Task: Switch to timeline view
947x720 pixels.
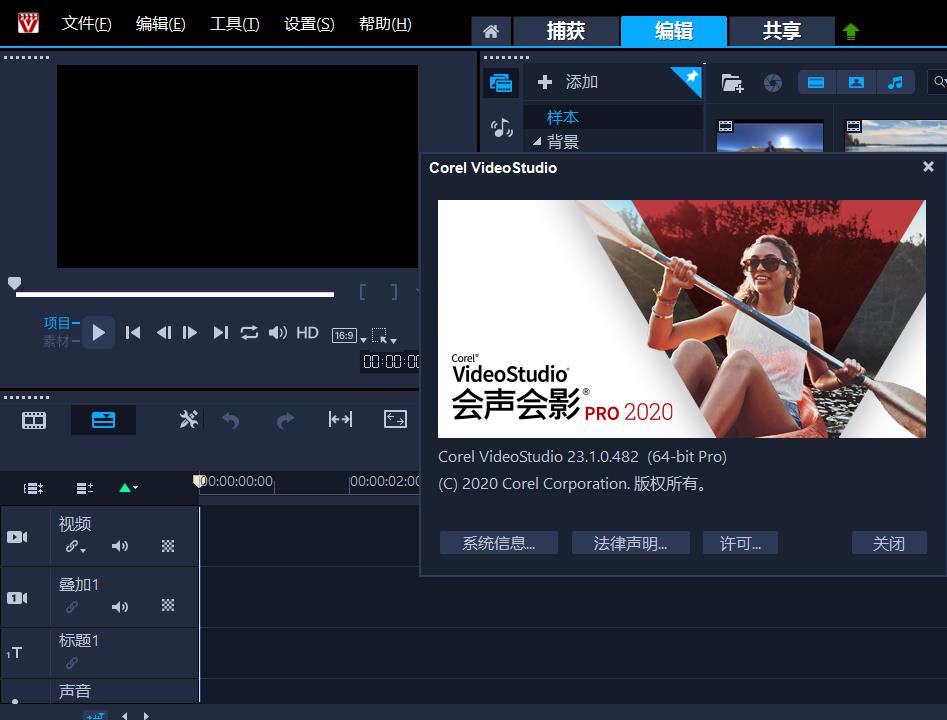Action: [x=103, y=420]
